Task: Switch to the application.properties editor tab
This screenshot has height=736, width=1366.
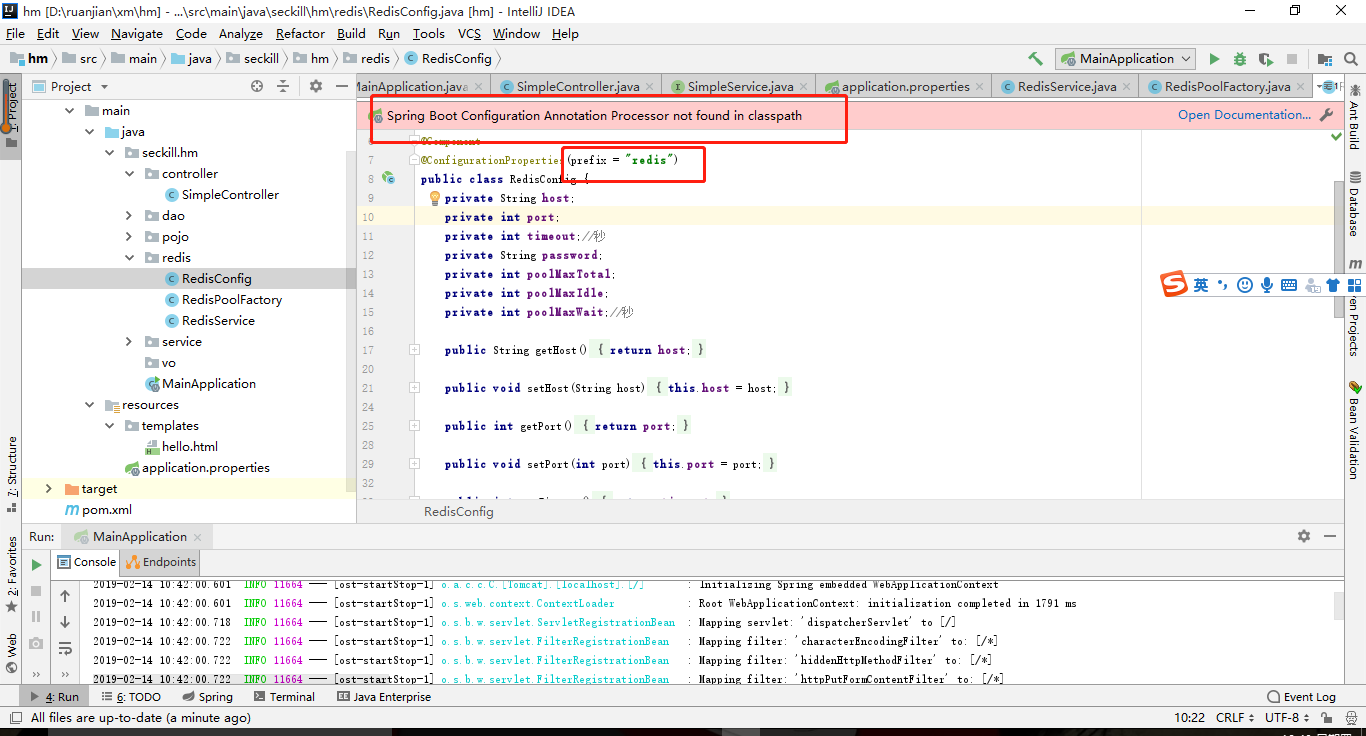Action: (x=905, y=87)
